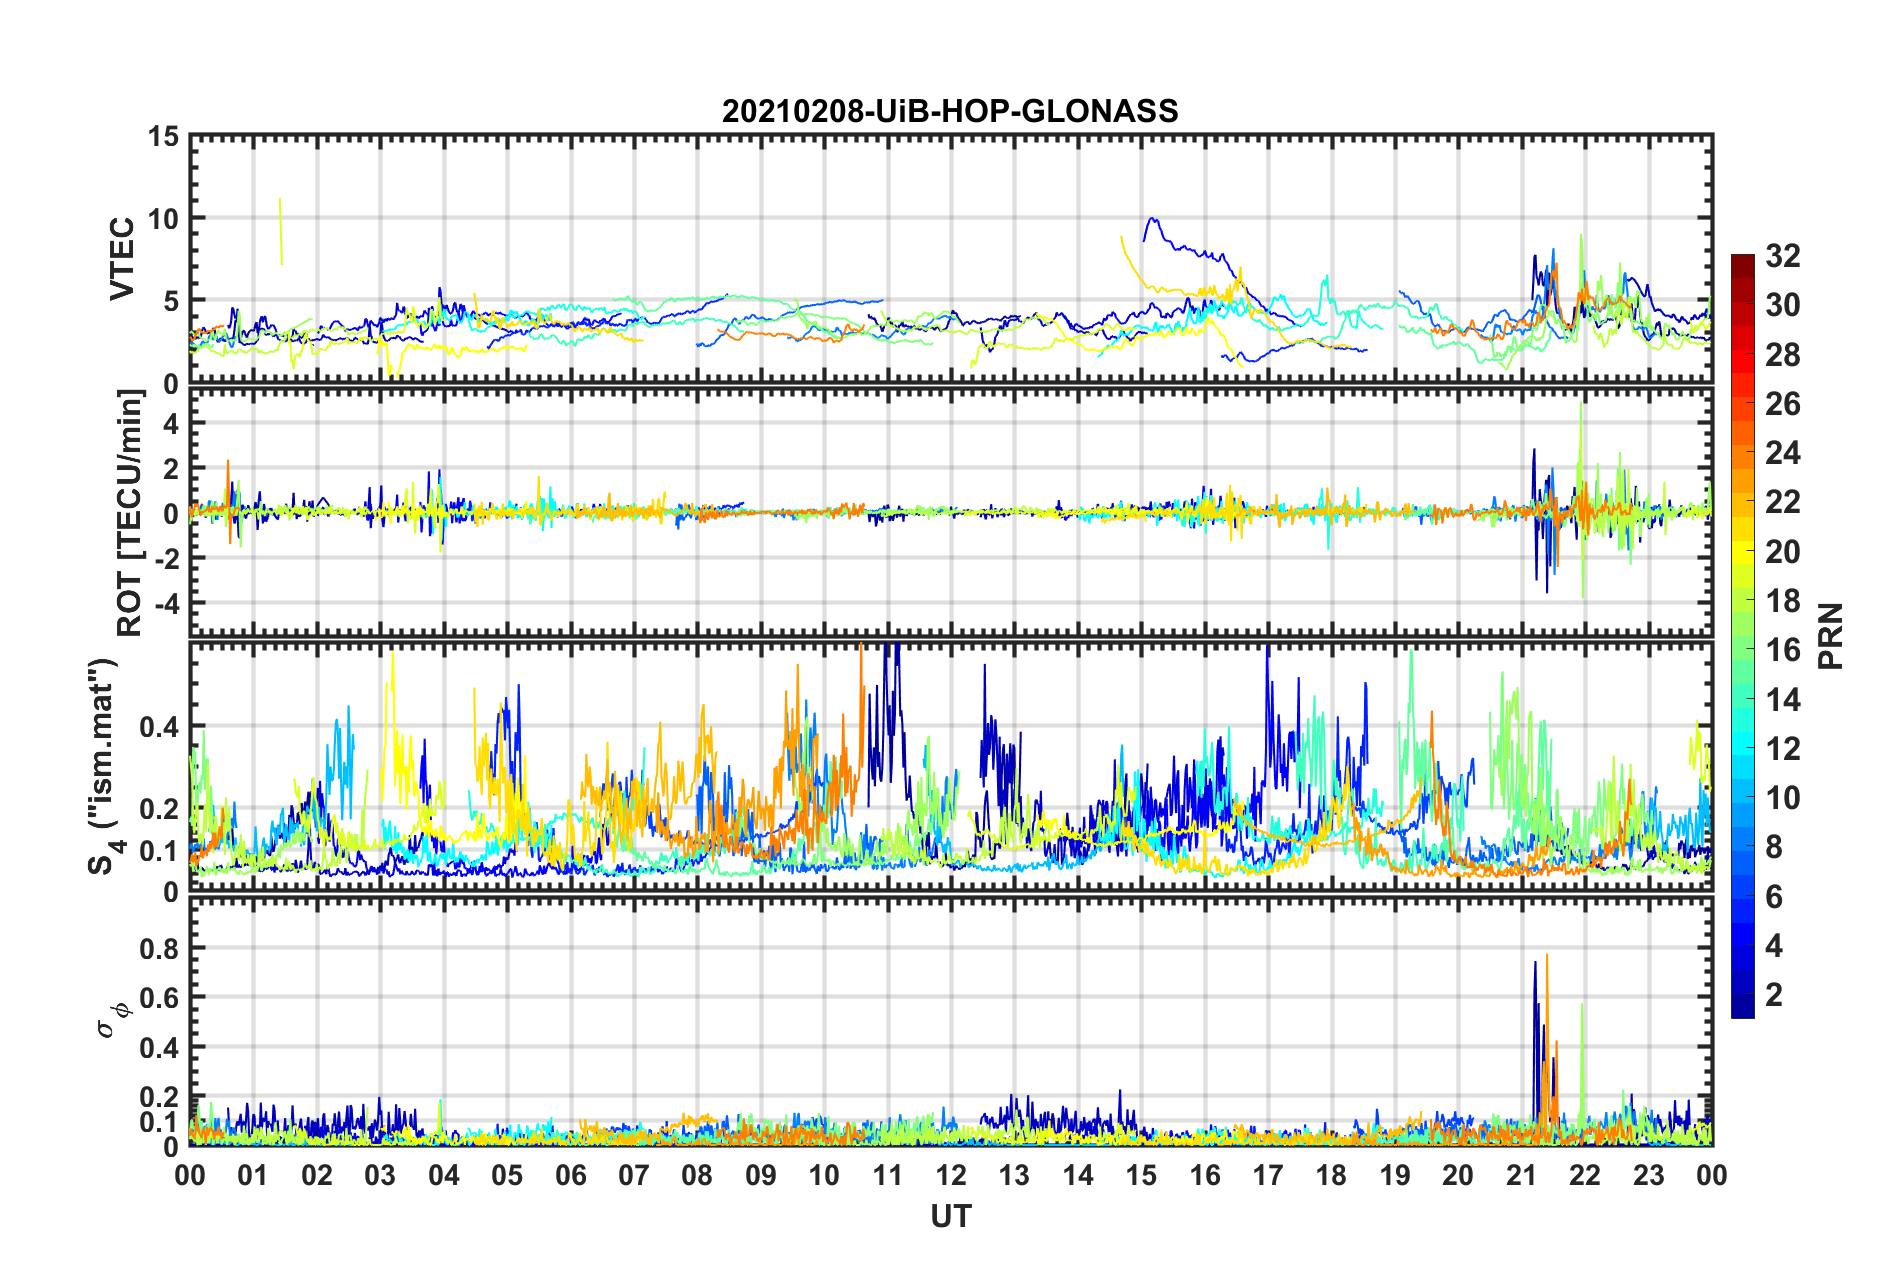Screen dimensions: 1902x1272
Task: Click x-axis hour label 23
Action: click(1649, 1175)
